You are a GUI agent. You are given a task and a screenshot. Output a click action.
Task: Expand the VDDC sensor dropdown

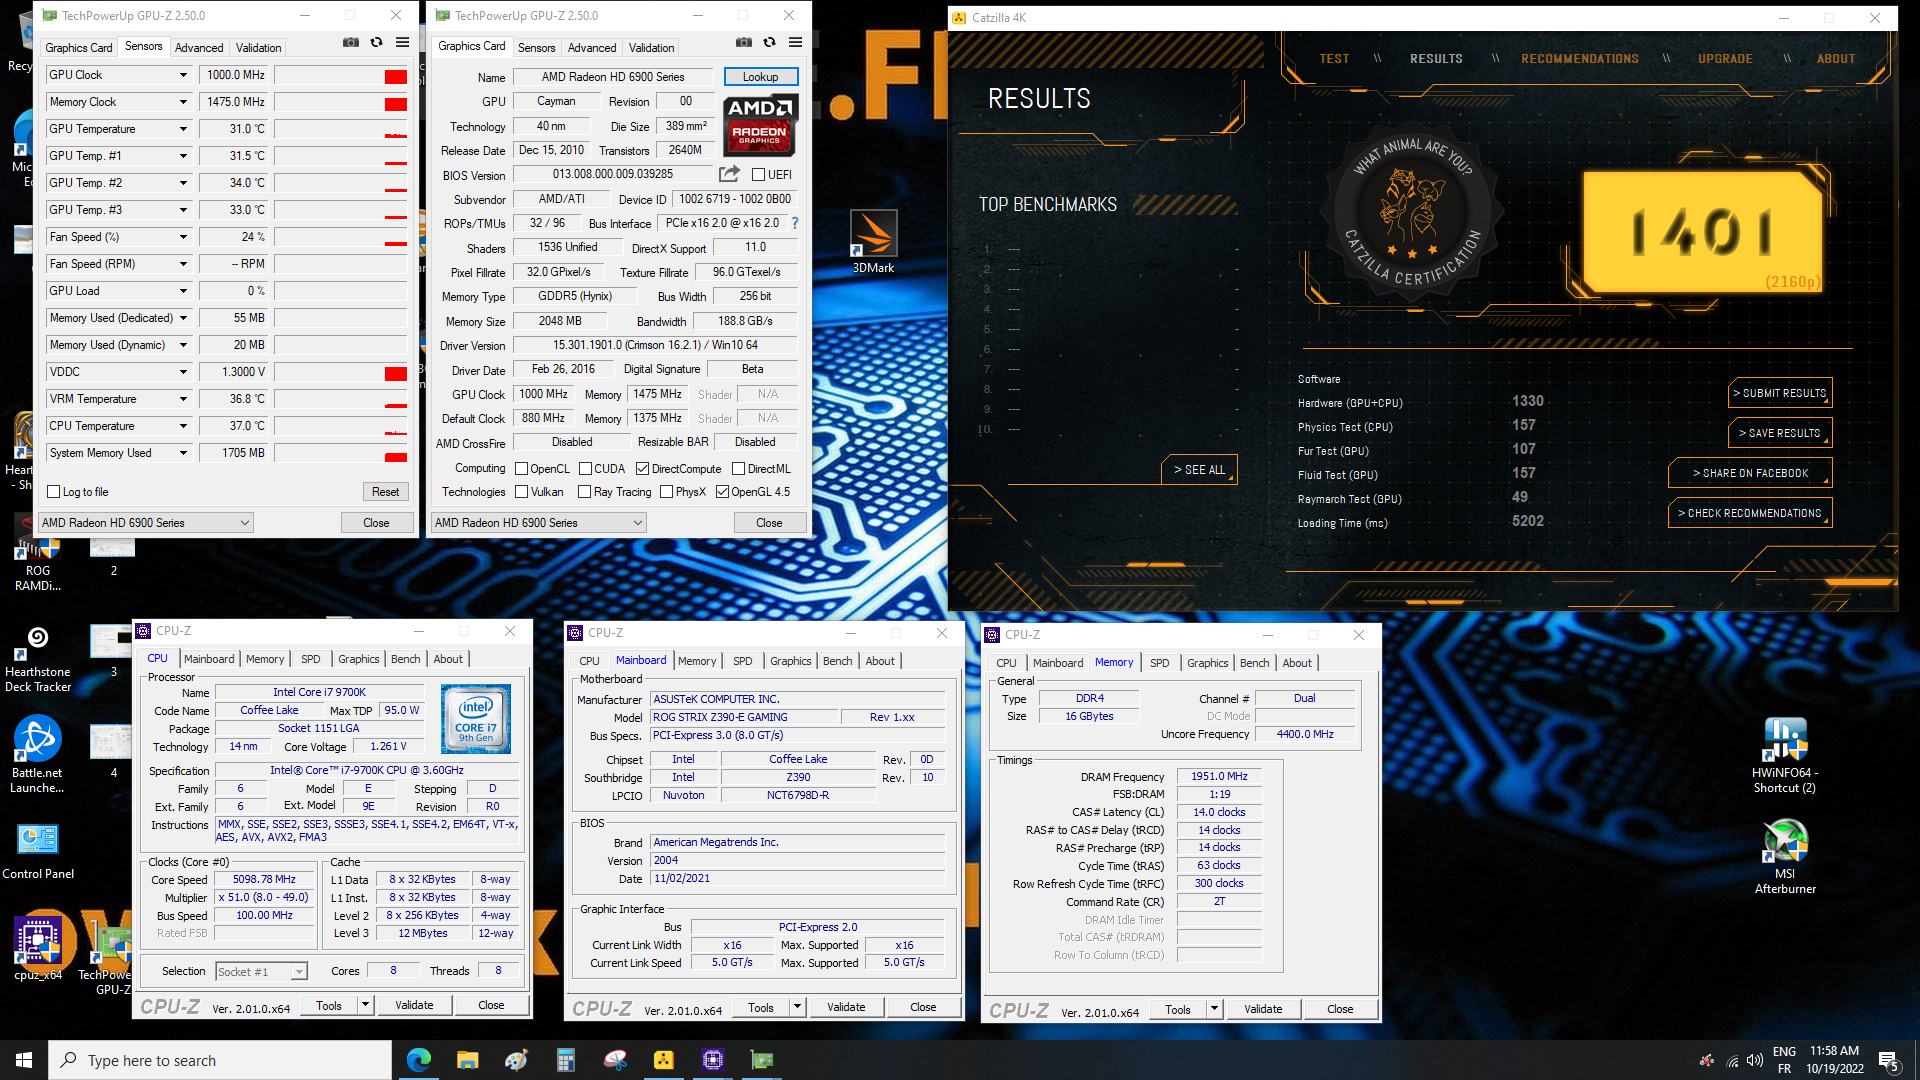pyautogui.click(x=183, y=372)
